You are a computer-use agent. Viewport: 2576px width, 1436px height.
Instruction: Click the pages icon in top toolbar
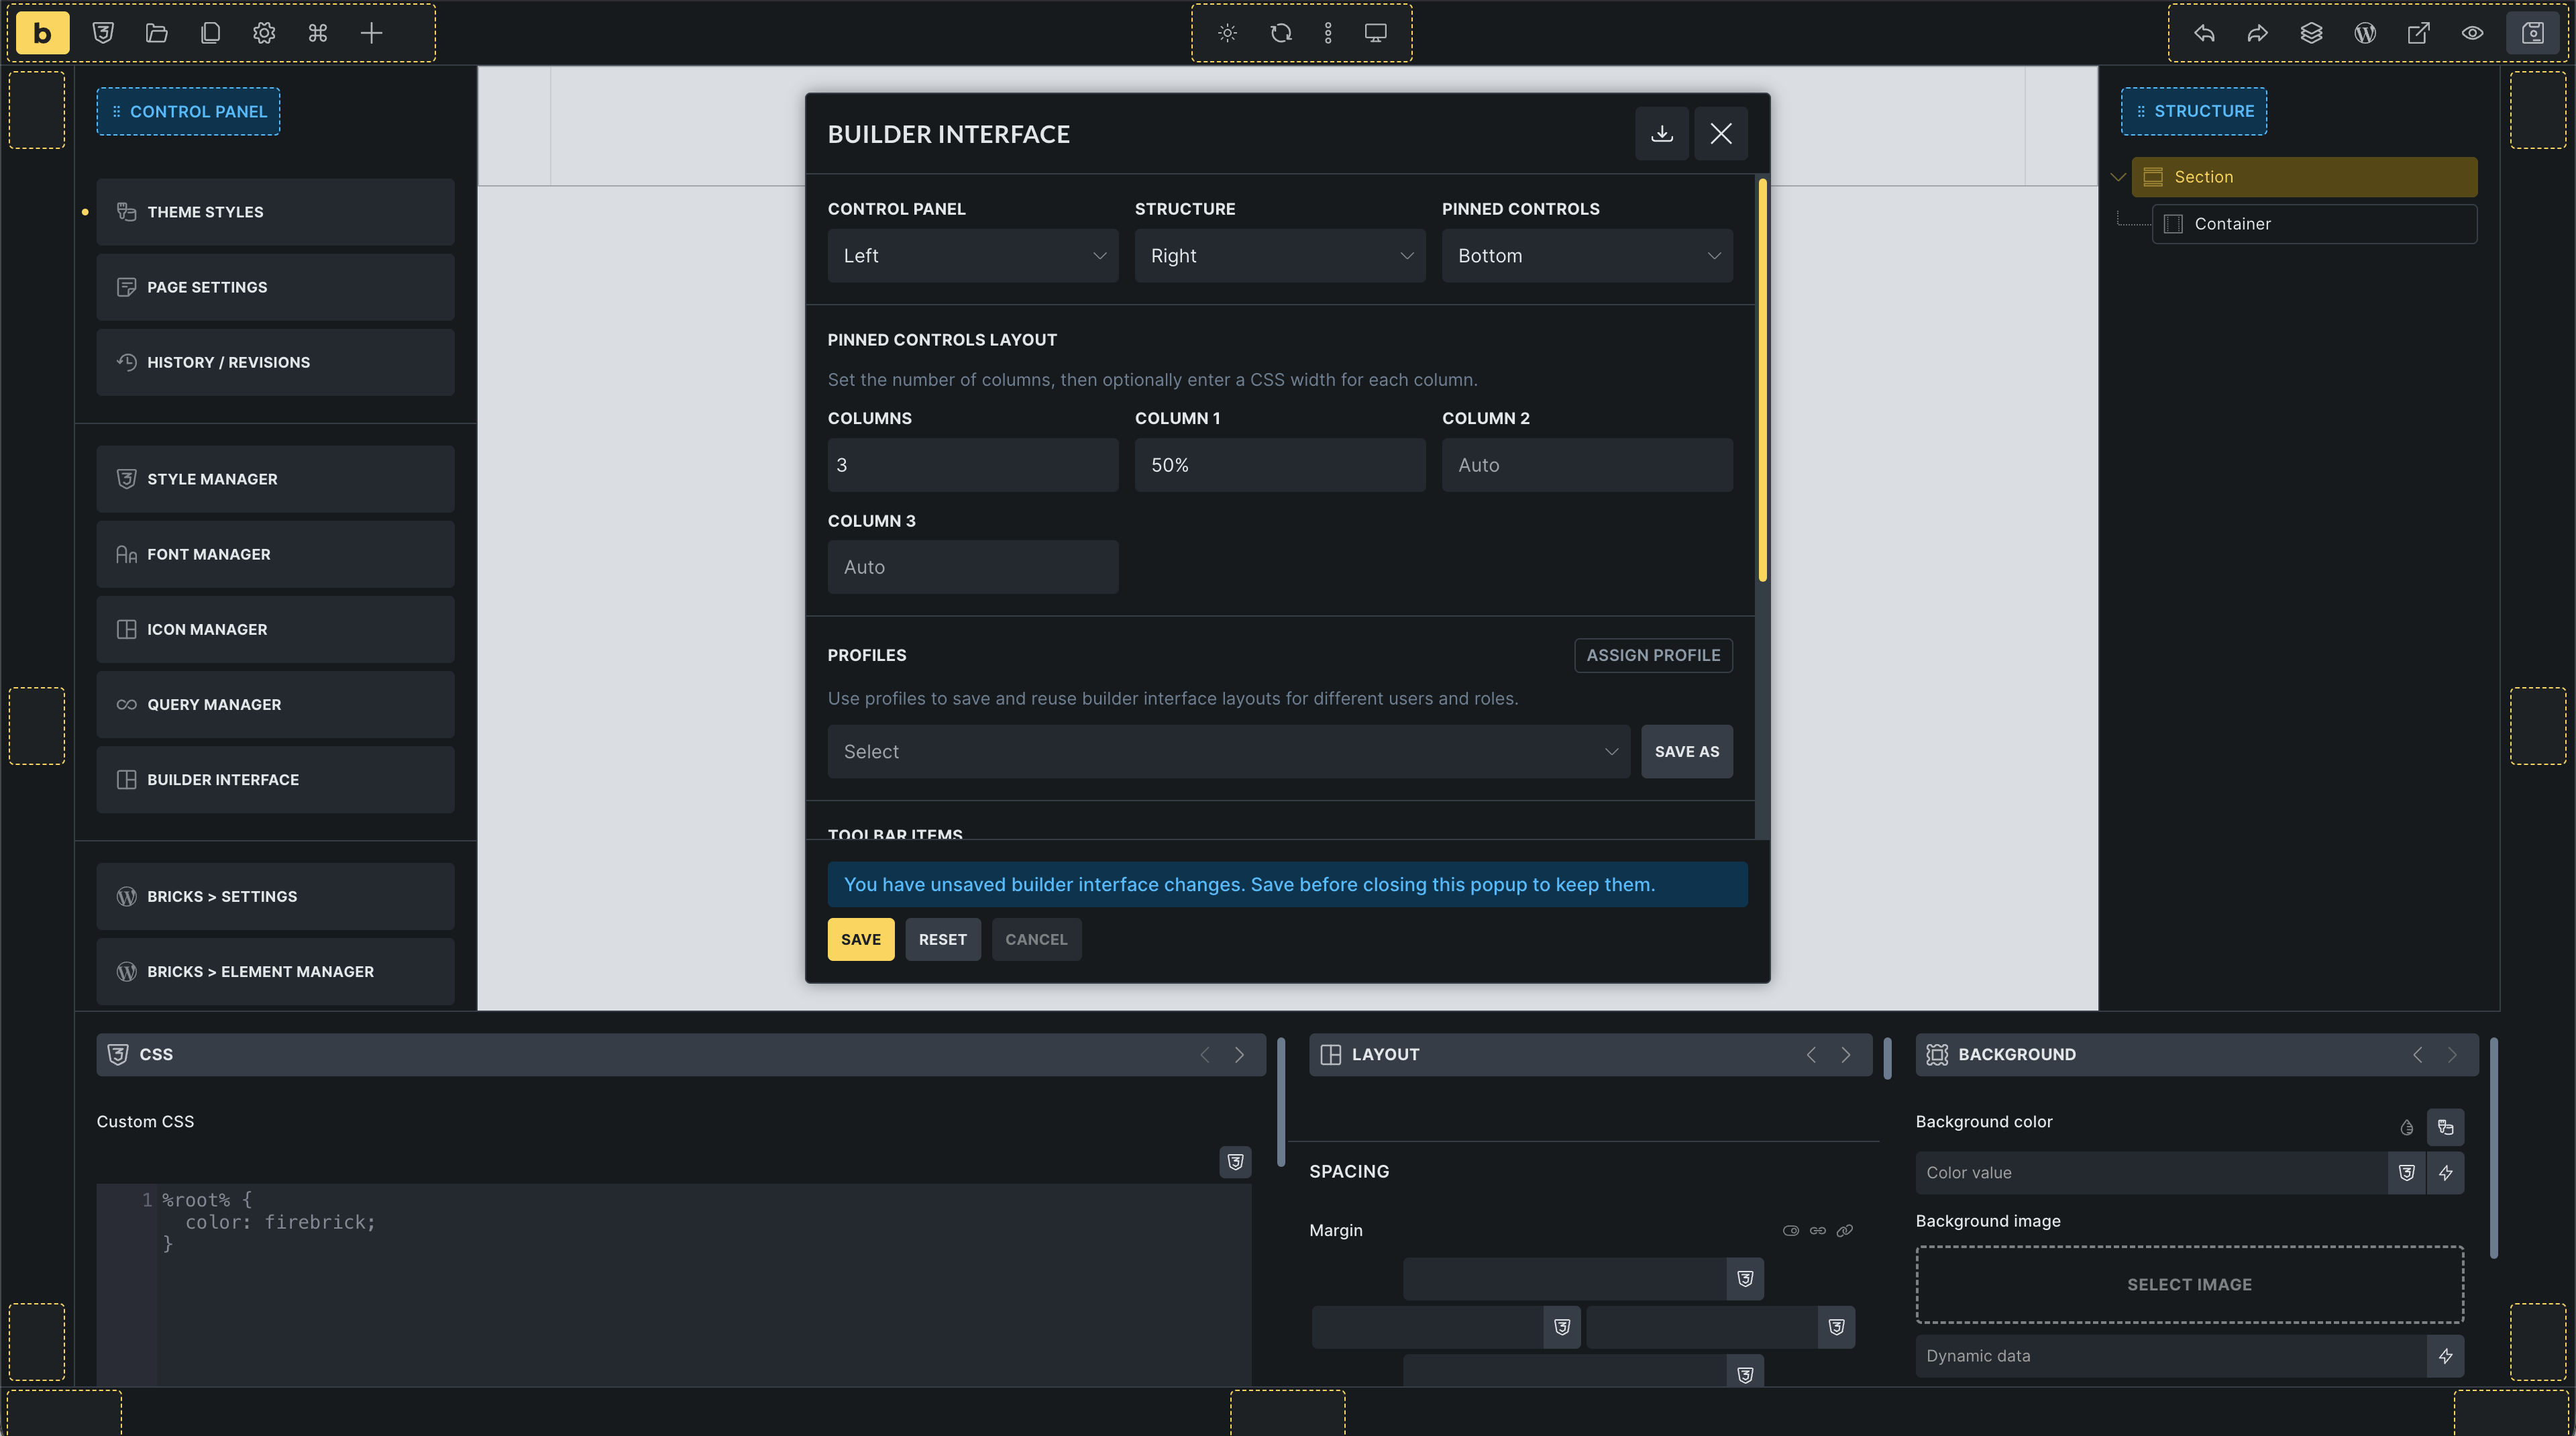(210, 33)
